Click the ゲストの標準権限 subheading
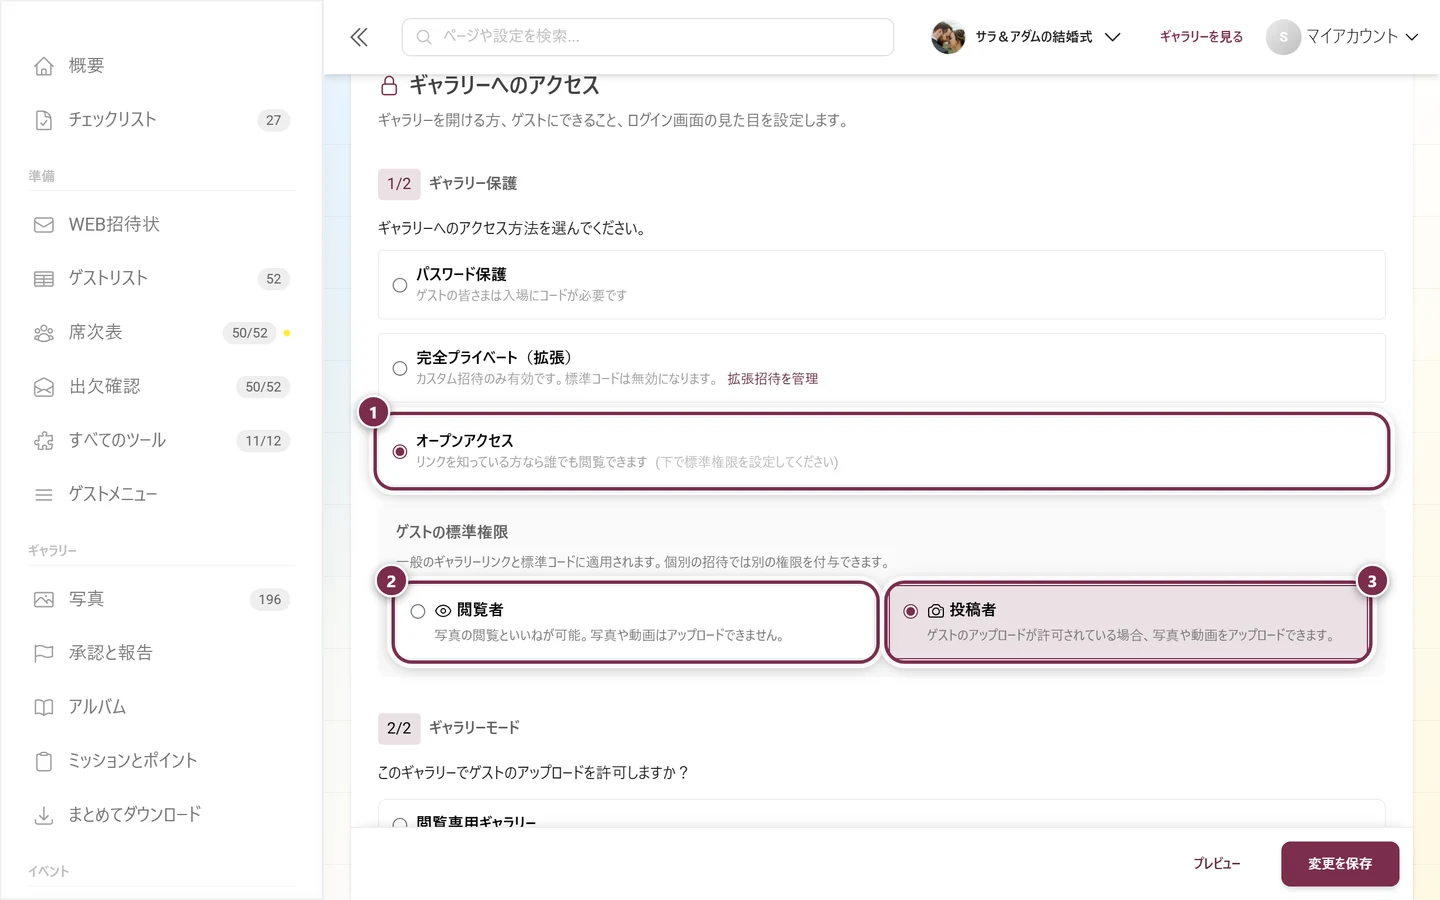 (452, 532)
